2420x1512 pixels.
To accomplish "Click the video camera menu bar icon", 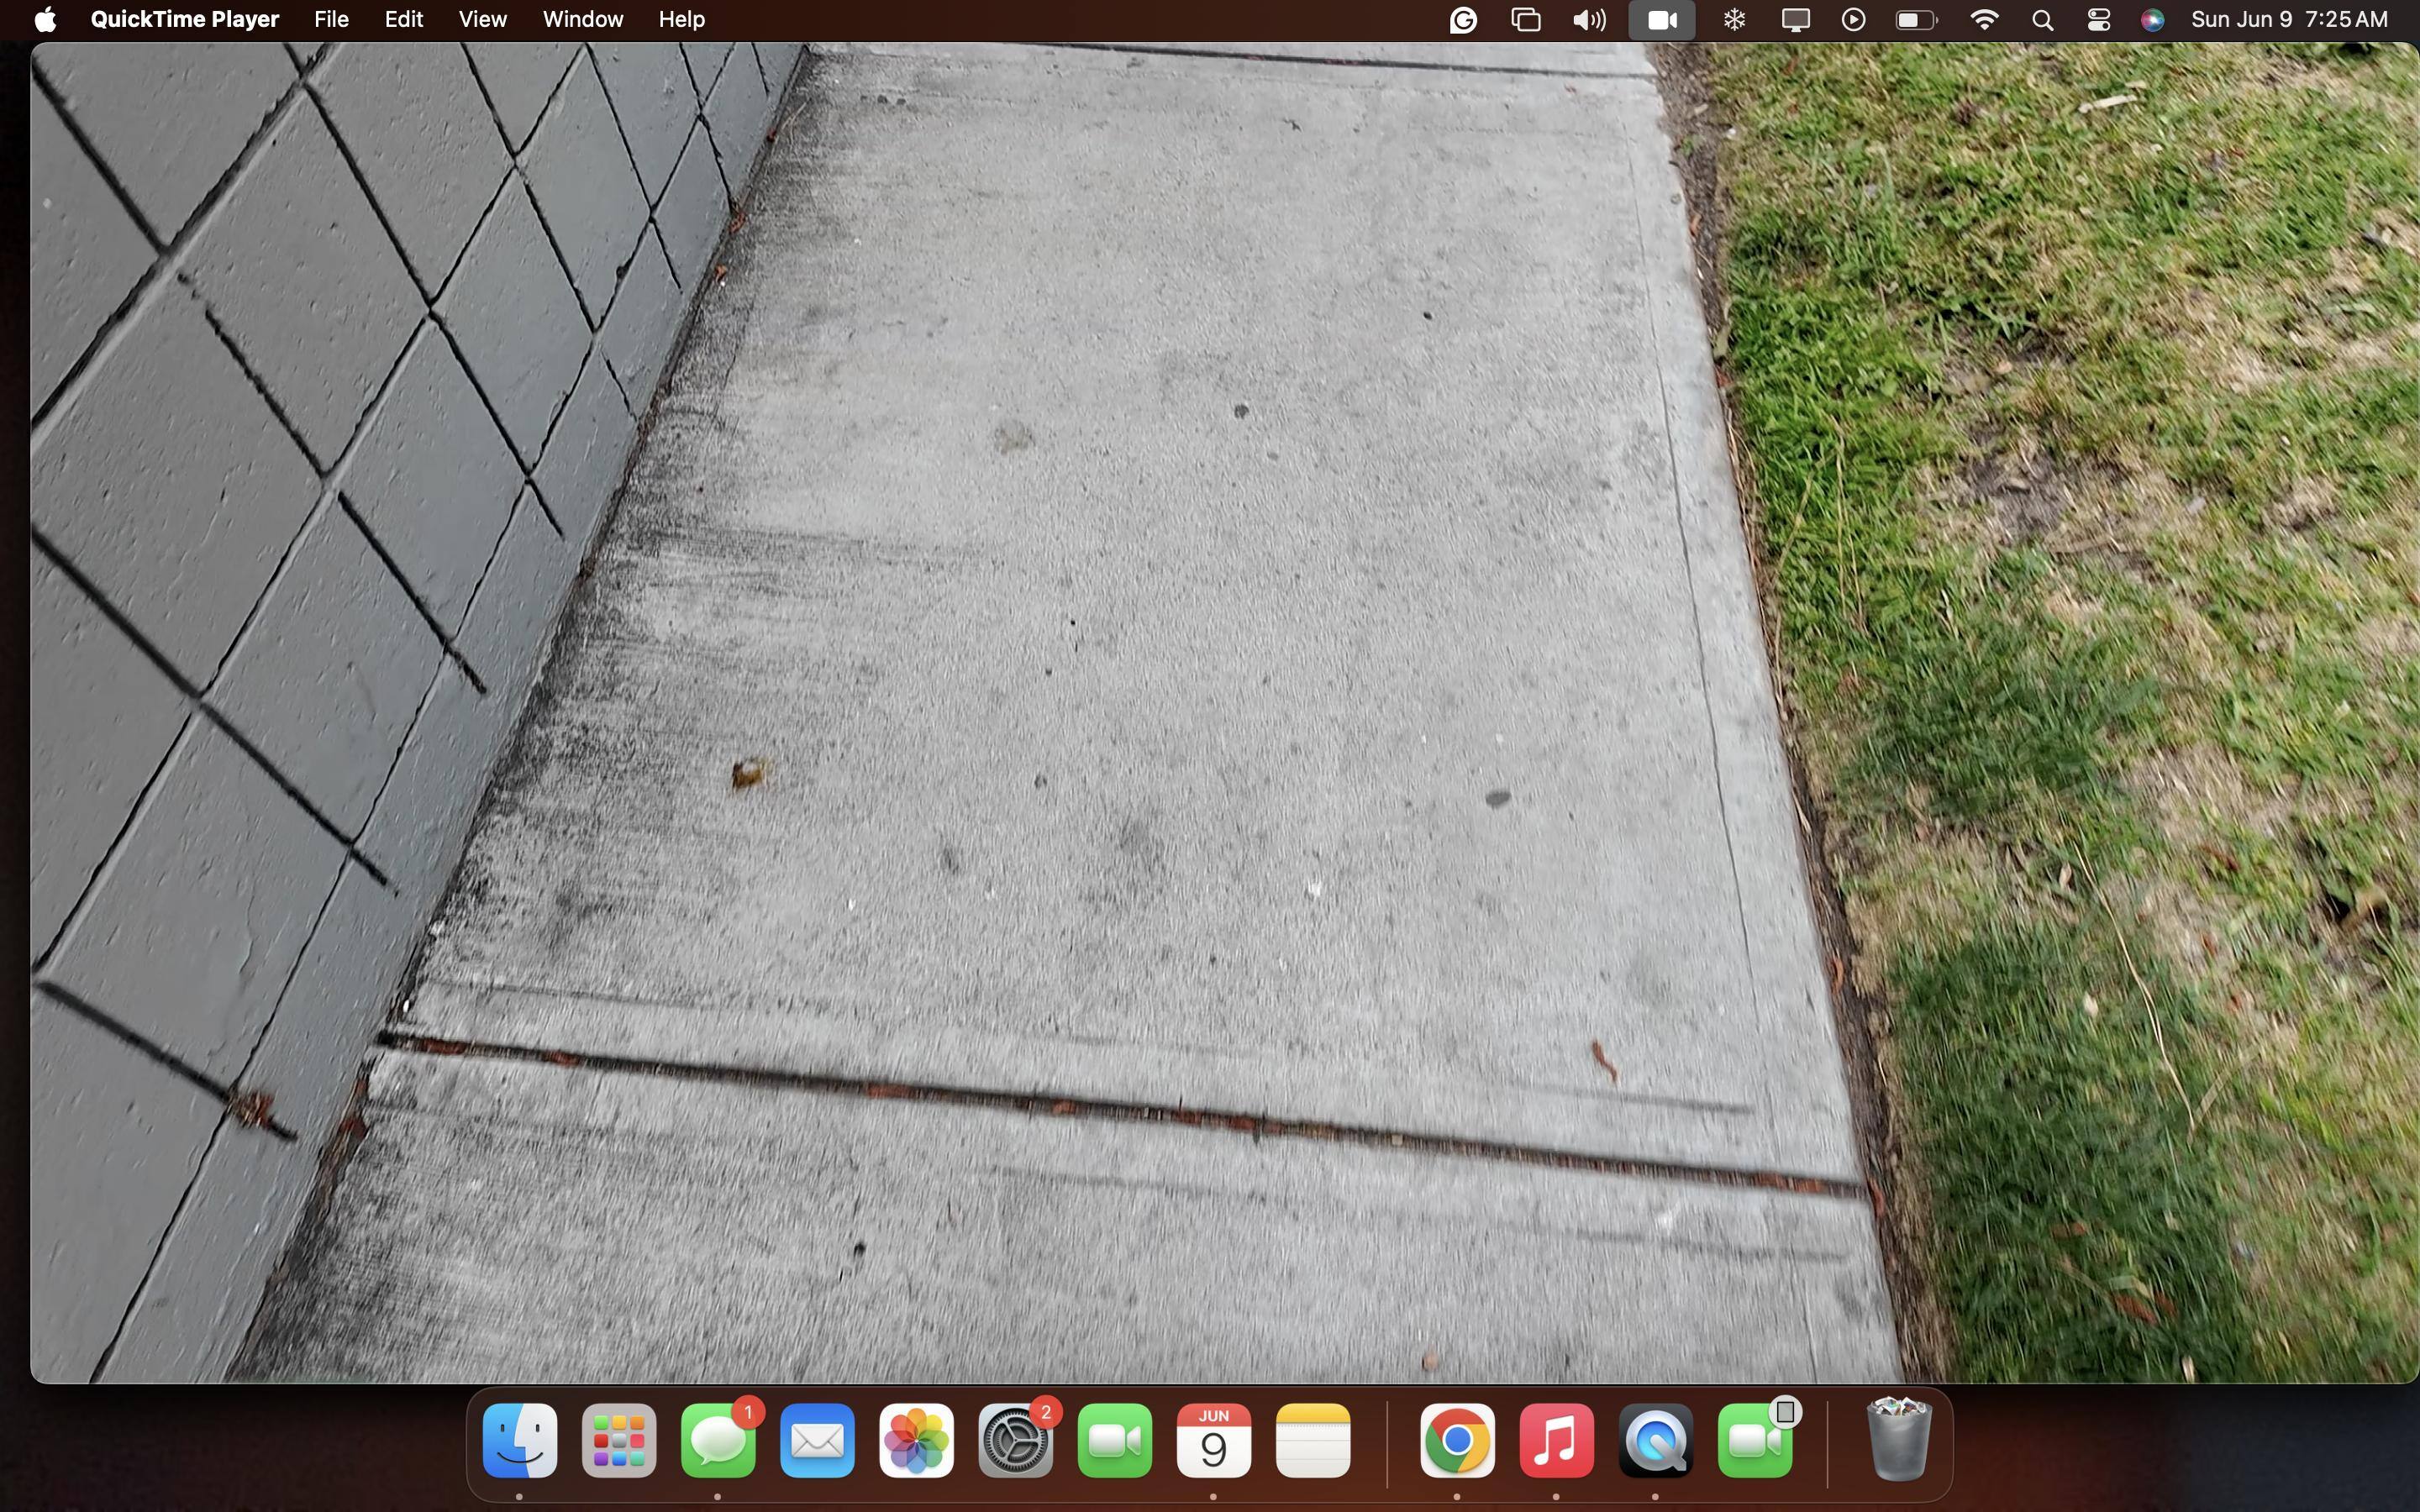I will pos(1661,20).
